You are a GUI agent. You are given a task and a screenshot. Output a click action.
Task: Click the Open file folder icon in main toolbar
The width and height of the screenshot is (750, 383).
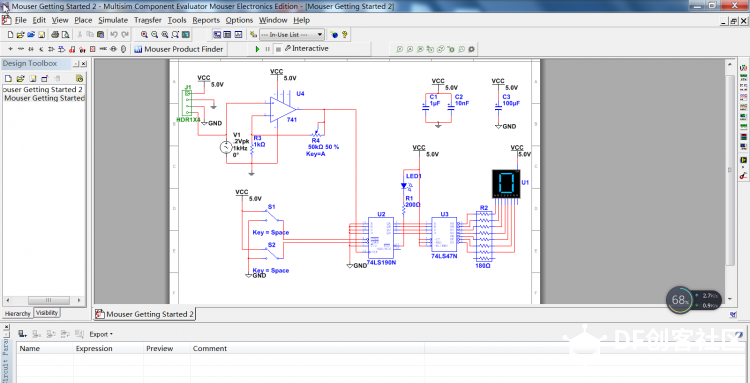(x=21, y=34)
